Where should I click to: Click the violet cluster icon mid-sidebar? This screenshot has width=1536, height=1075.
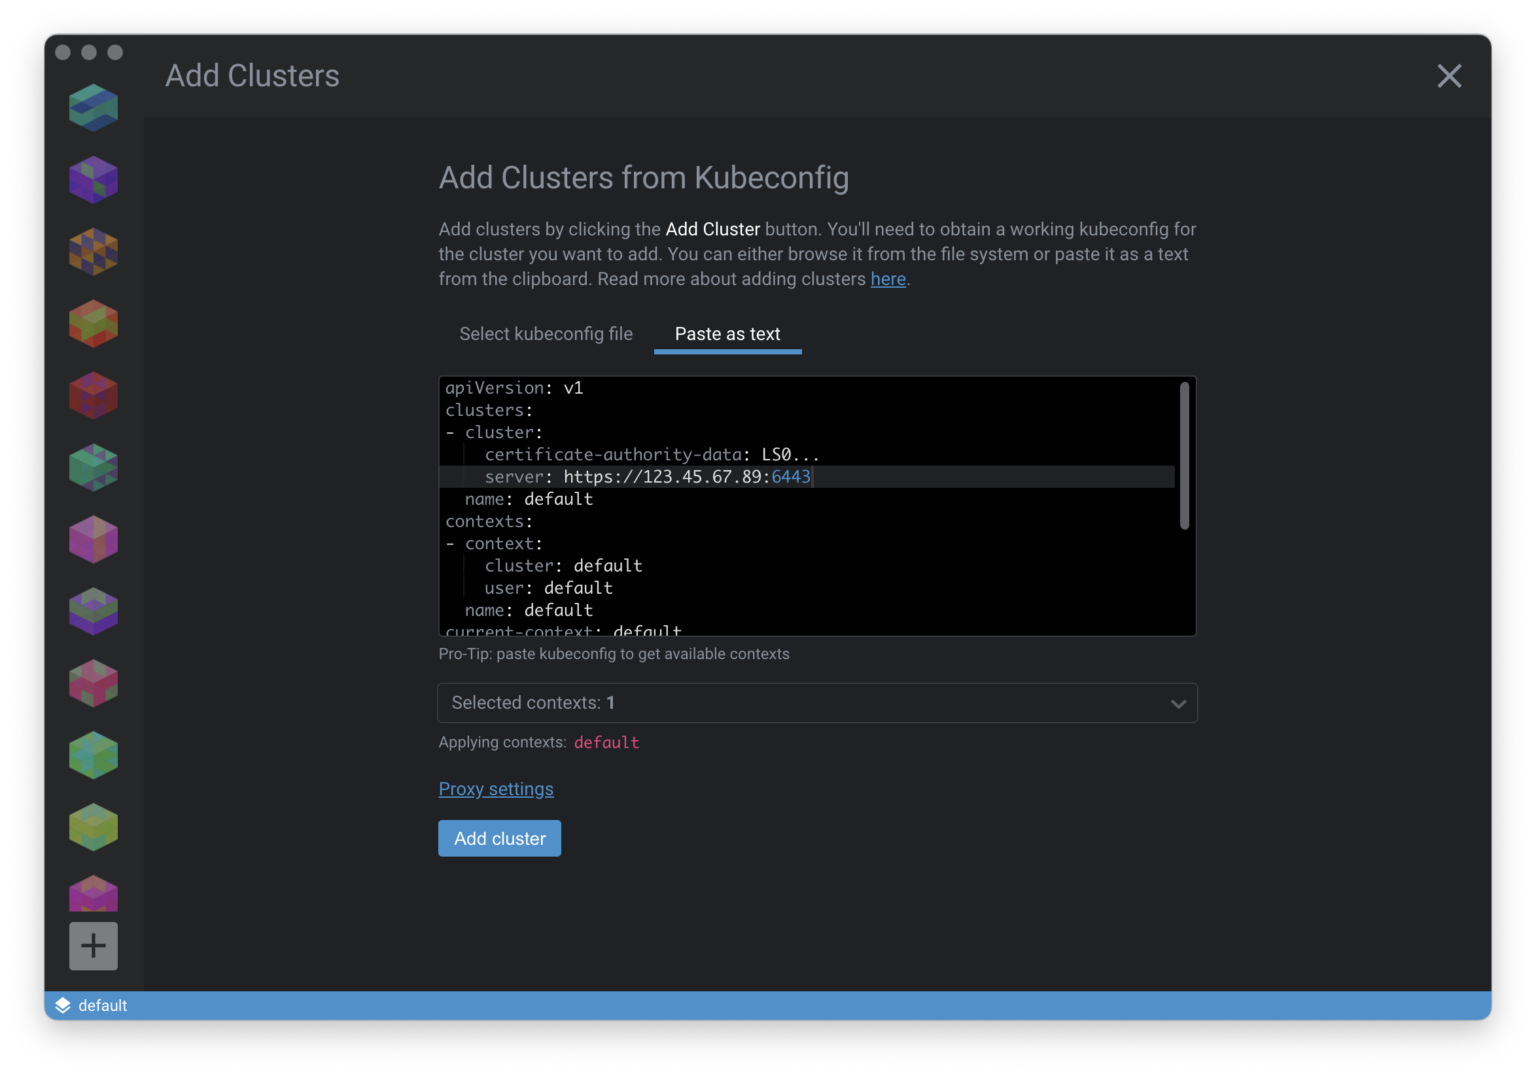tap(93, 611)
